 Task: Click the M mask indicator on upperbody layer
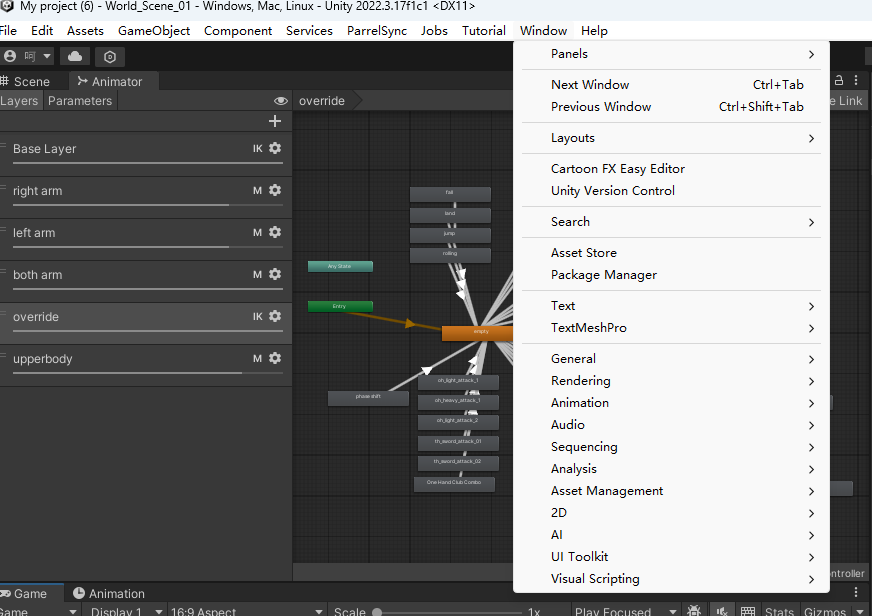(257, 359)
